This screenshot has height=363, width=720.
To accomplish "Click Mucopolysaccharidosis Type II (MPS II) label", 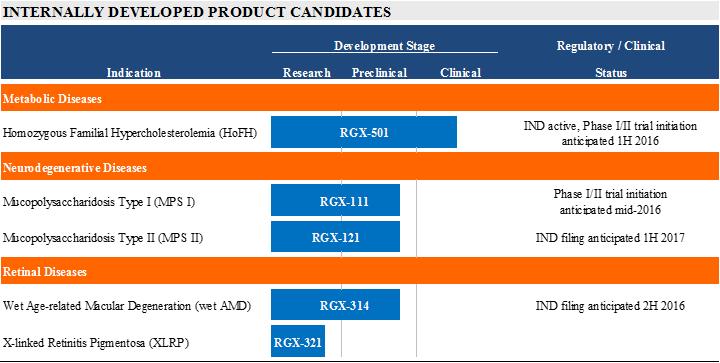I will coord(103,238).
